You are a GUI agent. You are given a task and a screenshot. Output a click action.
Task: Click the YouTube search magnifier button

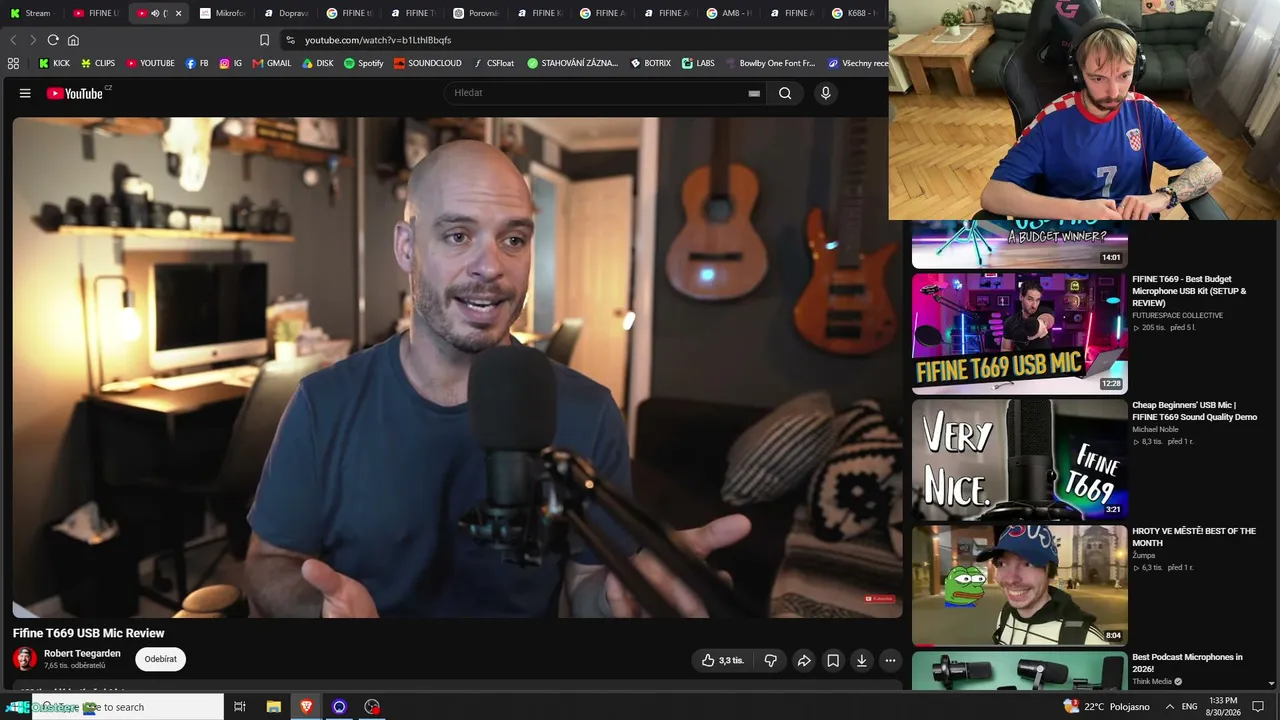785,93
